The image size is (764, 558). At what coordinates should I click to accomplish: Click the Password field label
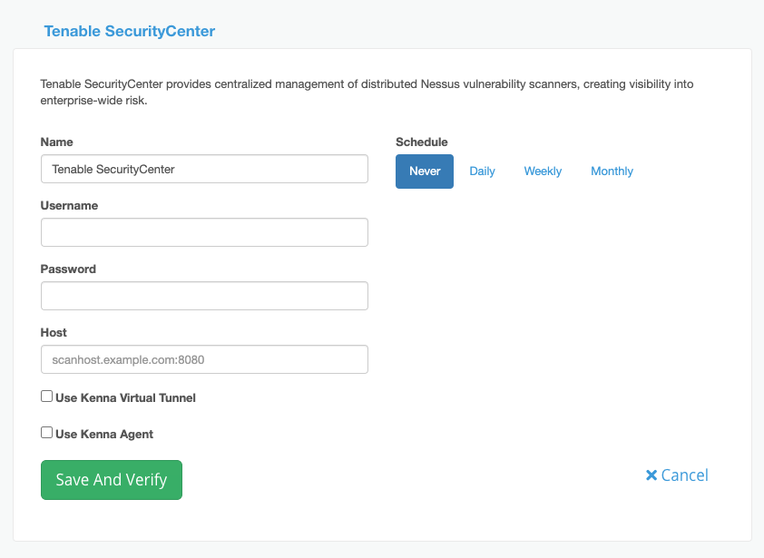click(x=68, y=269)
